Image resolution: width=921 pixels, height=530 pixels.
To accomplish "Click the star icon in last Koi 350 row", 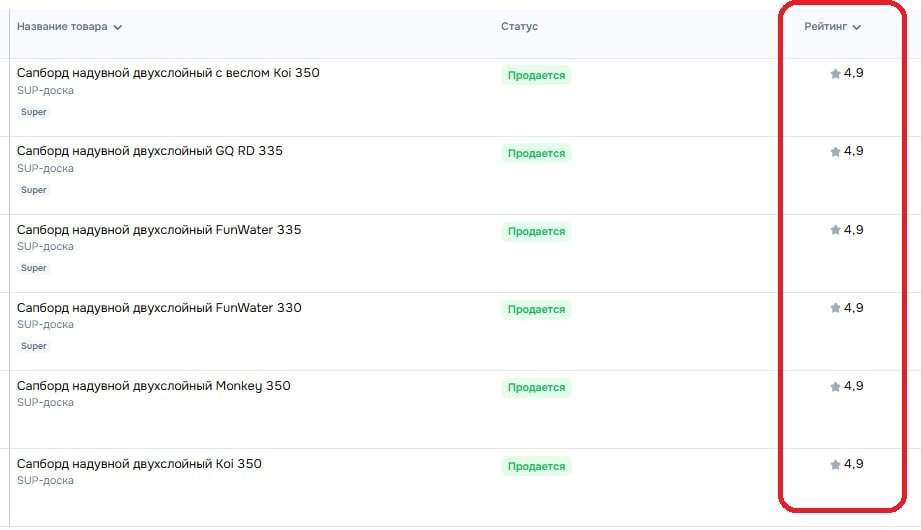I will [835, 464].
